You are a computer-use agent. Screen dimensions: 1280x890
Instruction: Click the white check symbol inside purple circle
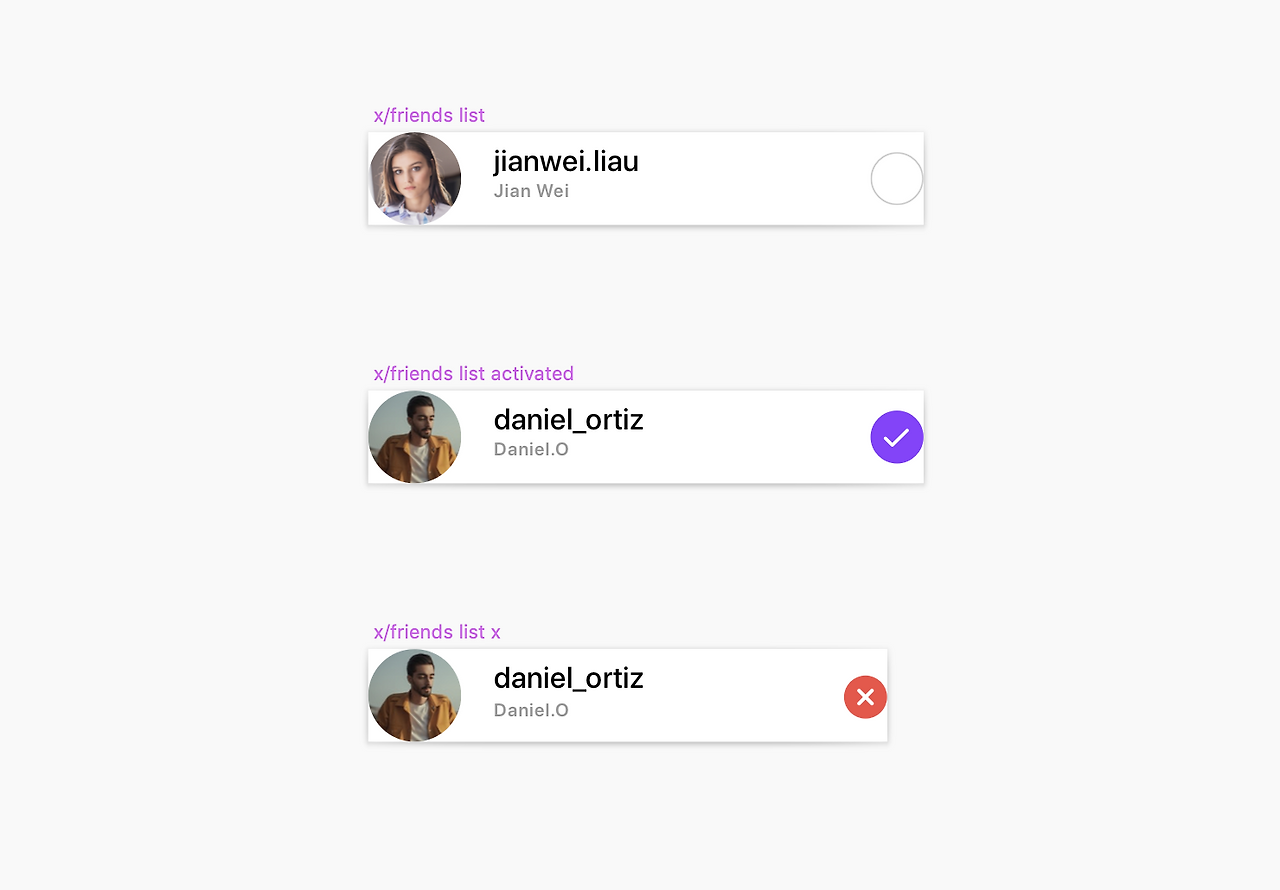coord(896,437)
